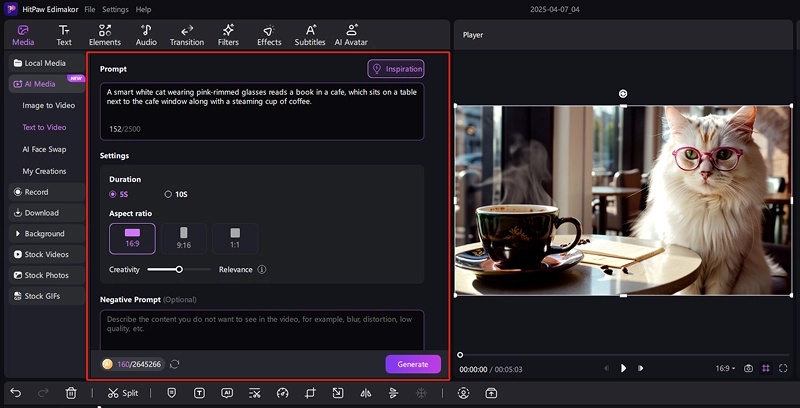Choose the 1:1 aspect ratio tile
Viewport: 800px width, 408px height.
pos(235,238)
